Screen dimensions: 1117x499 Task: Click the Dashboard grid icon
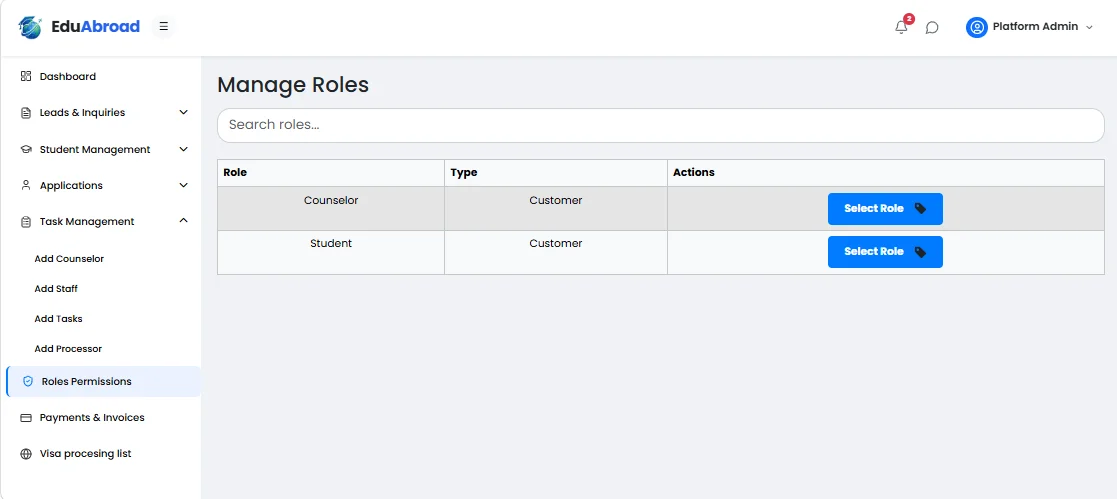click(x=26, y=76)
